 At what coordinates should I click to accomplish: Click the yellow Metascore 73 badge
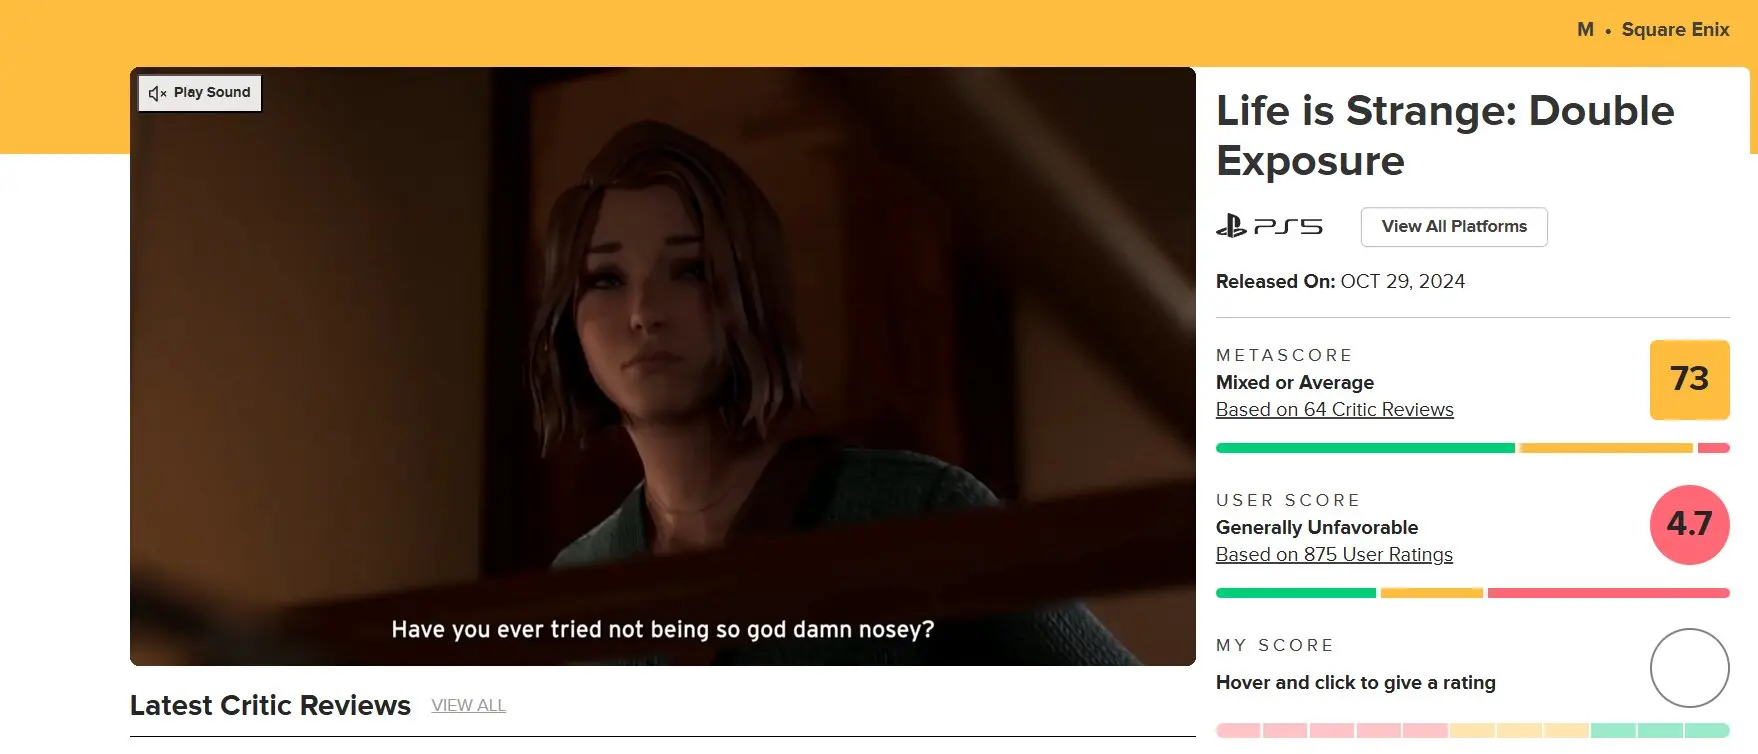[x=1689, y=379]
